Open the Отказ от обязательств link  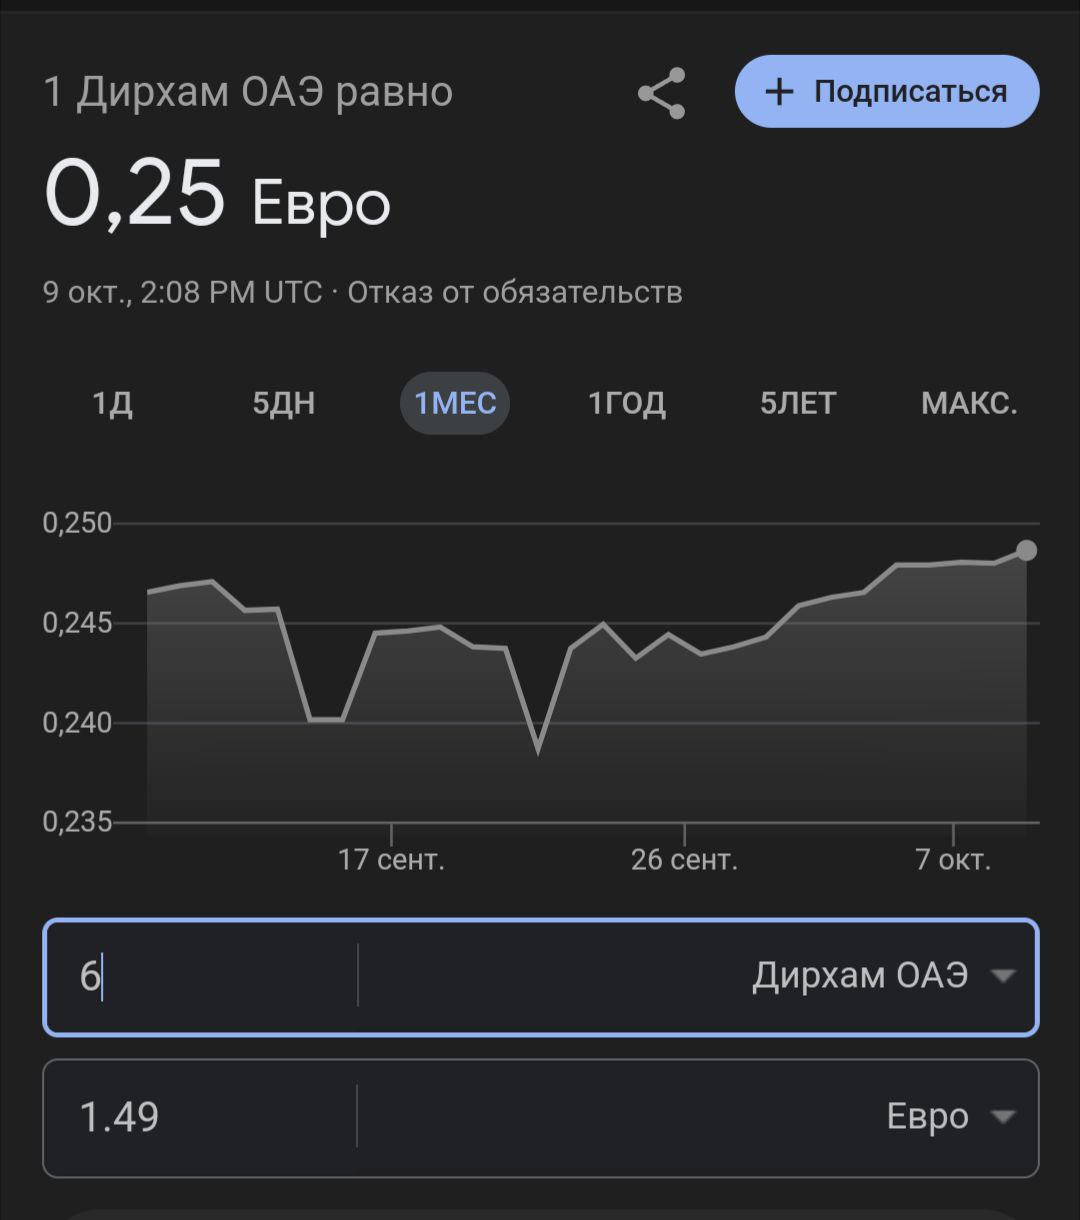515,292
